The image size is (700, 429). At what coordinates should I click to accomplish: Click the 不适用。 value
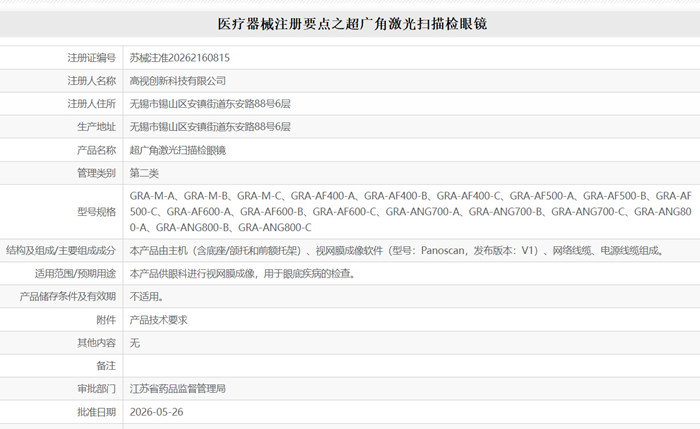(147, 296)
